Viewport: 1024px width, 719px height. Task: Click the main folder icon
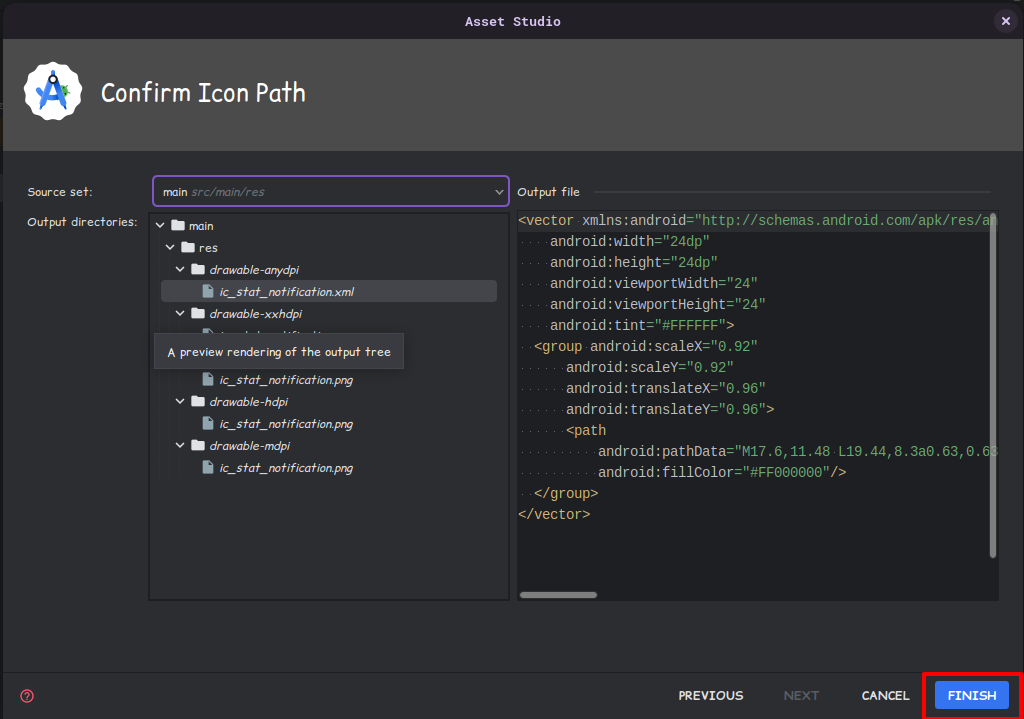(x=178, y=226)
